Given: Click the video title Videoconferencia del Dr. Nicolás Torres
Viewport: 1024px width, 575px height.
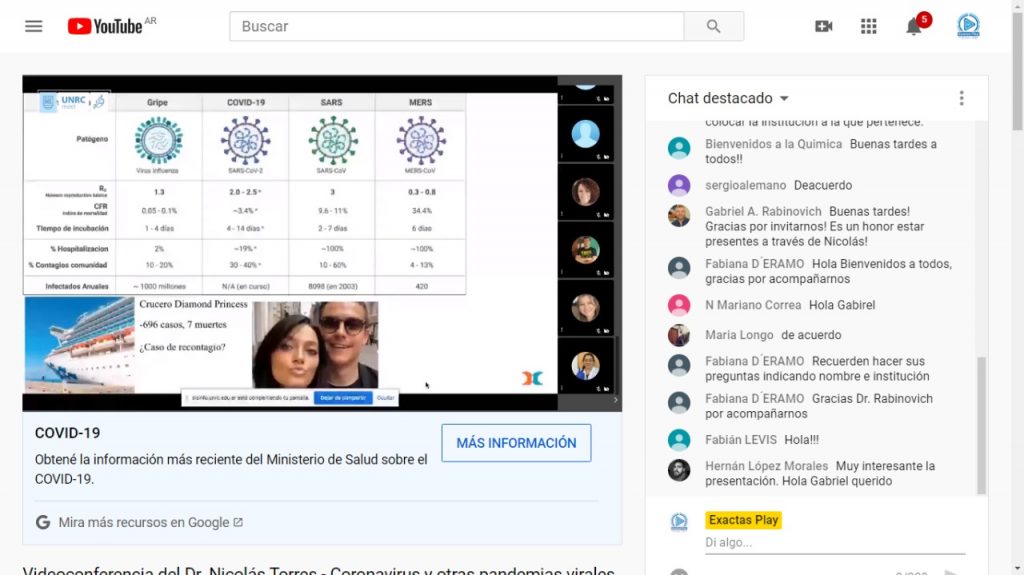Looking at the screenshot, I should point(319,570).
